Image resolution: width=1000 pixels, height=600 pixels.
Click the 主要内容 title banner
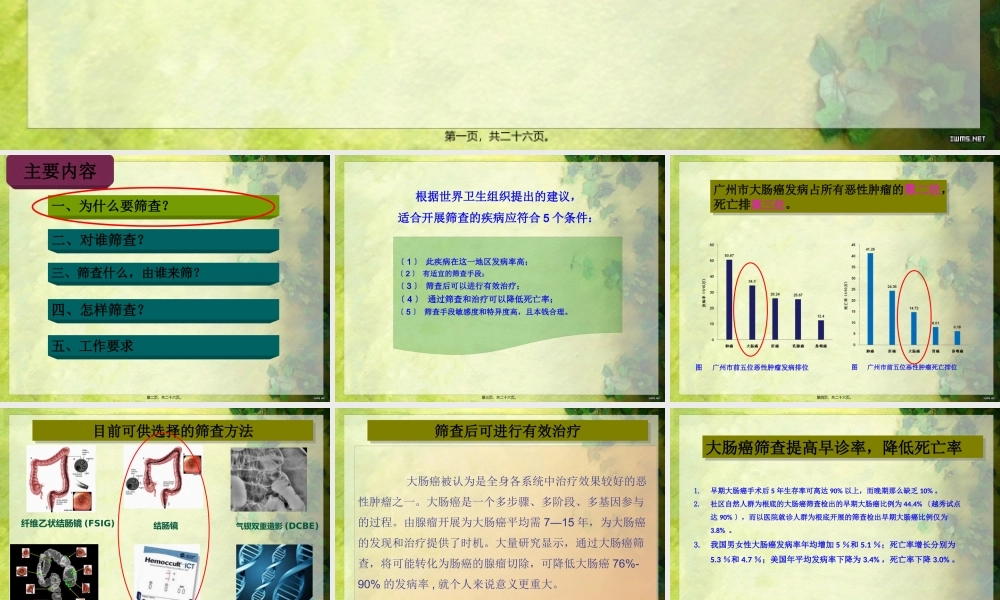61,171
